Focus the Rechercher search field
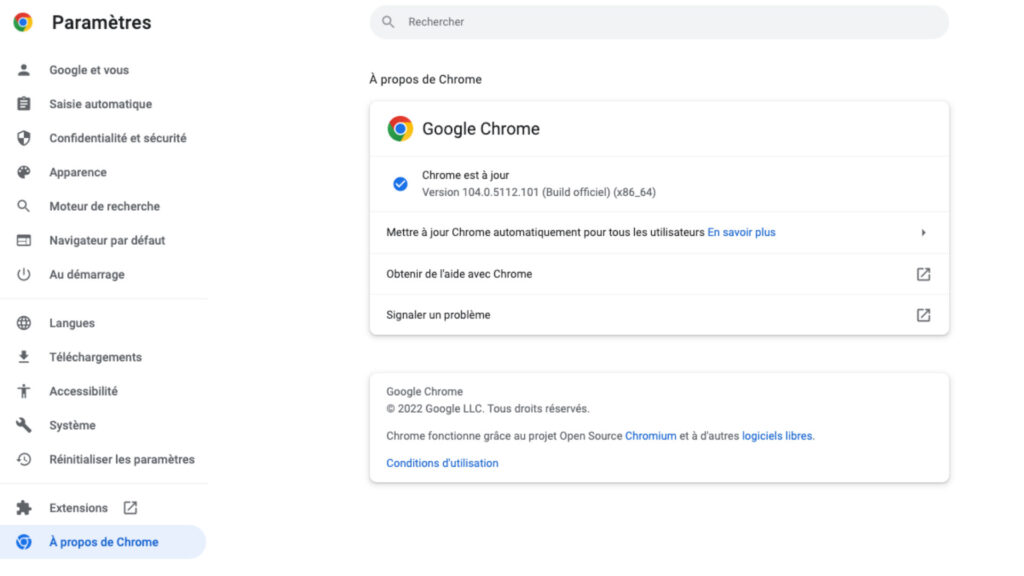 click(659, 22)
